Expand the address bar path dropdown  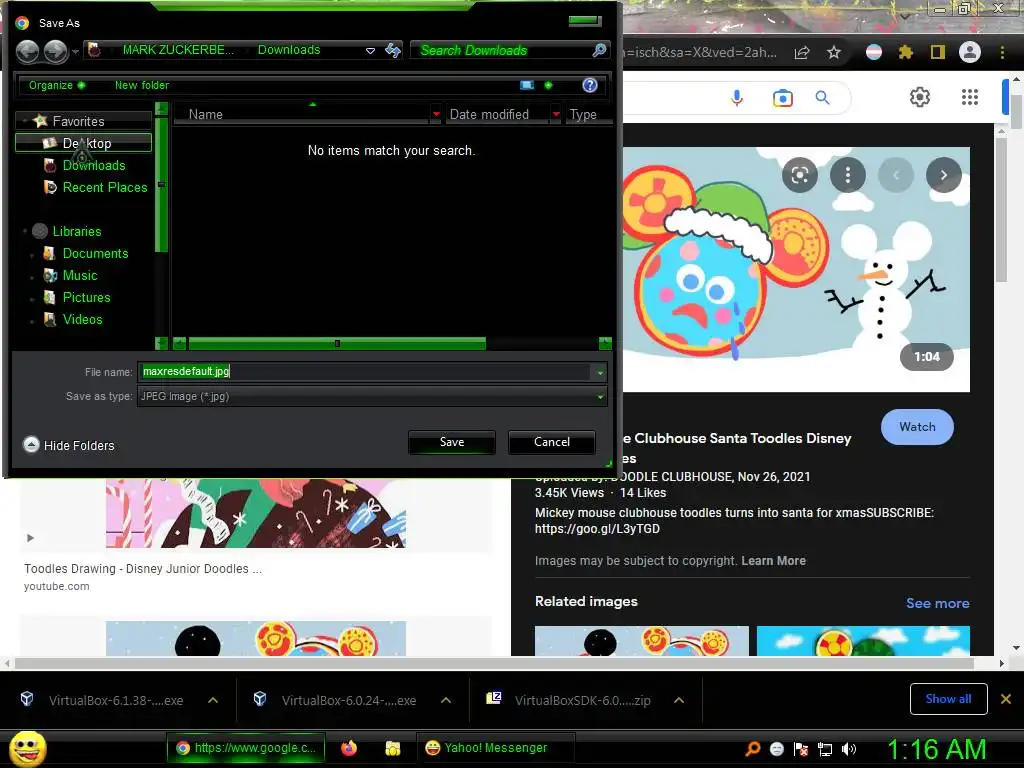370,50
